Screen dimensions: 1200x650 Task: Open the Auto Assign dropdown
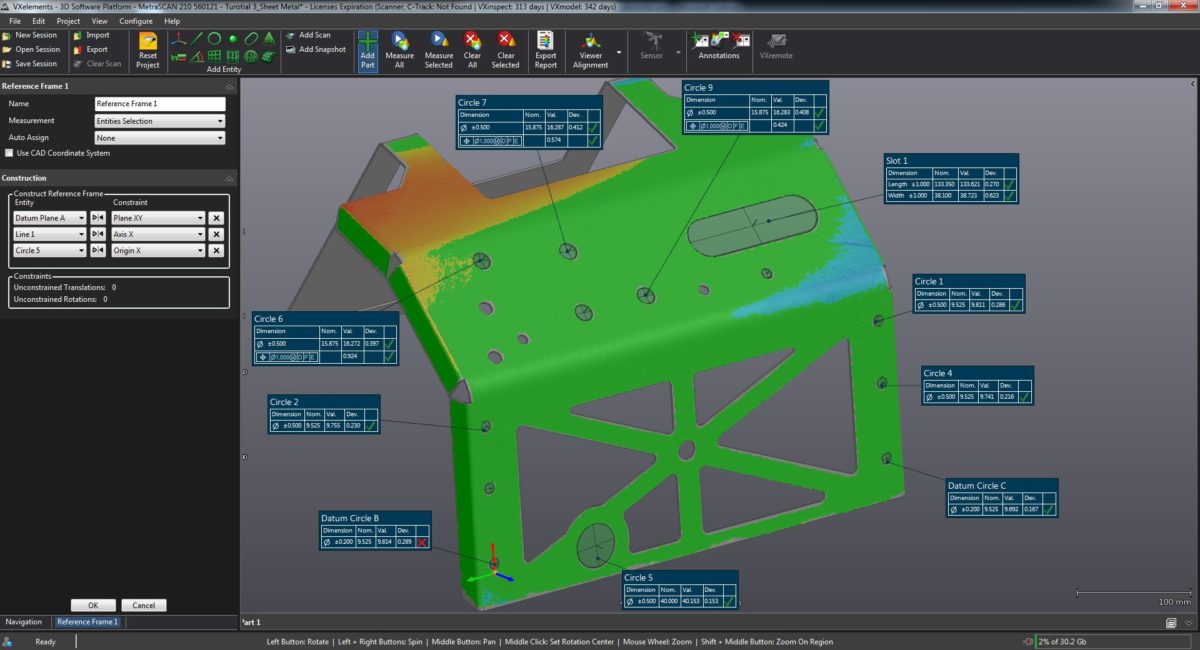(160, 137)
